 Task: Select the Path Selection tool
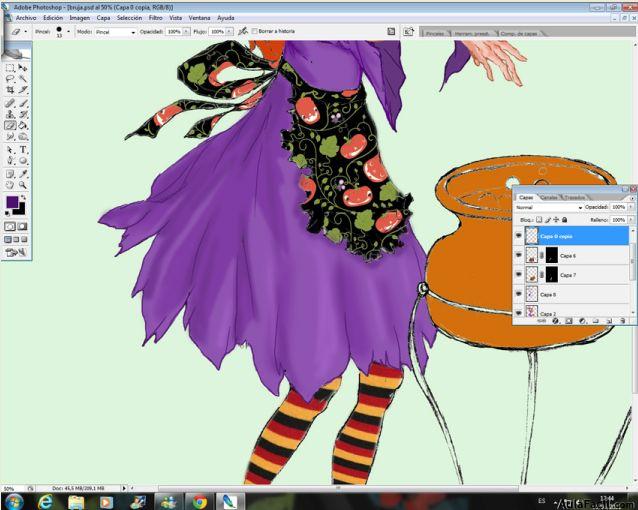click(10, 150)
